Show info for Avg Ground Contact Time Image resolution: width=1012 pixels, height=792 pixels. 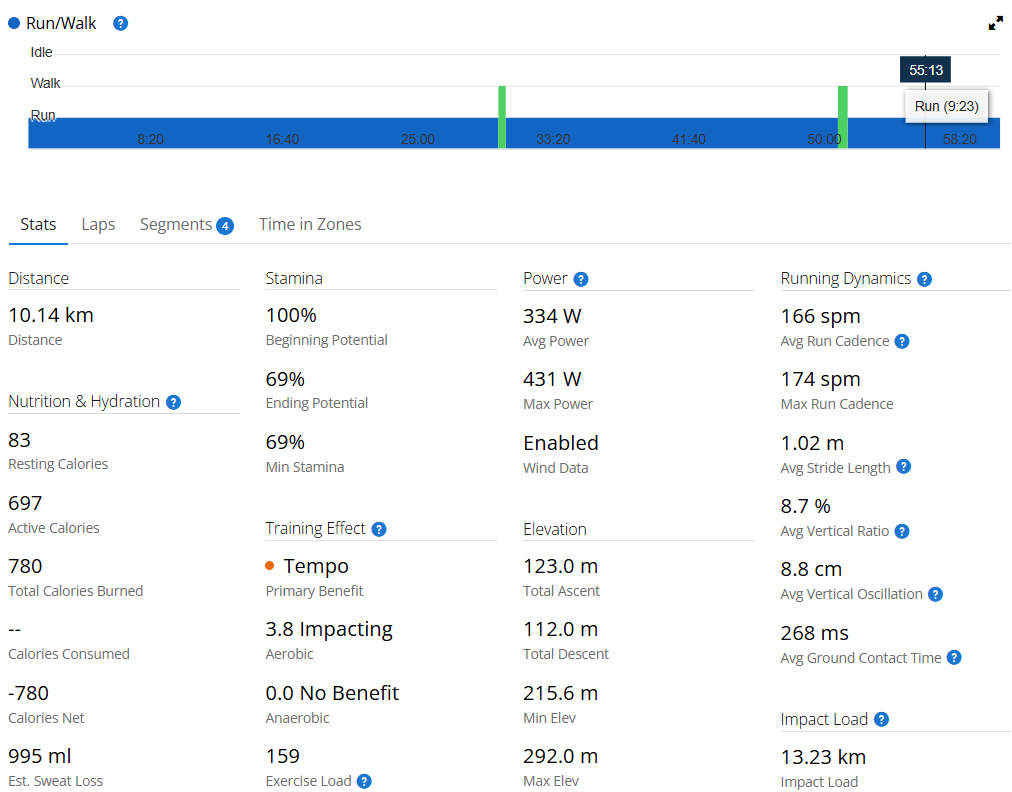click(954, 658)
